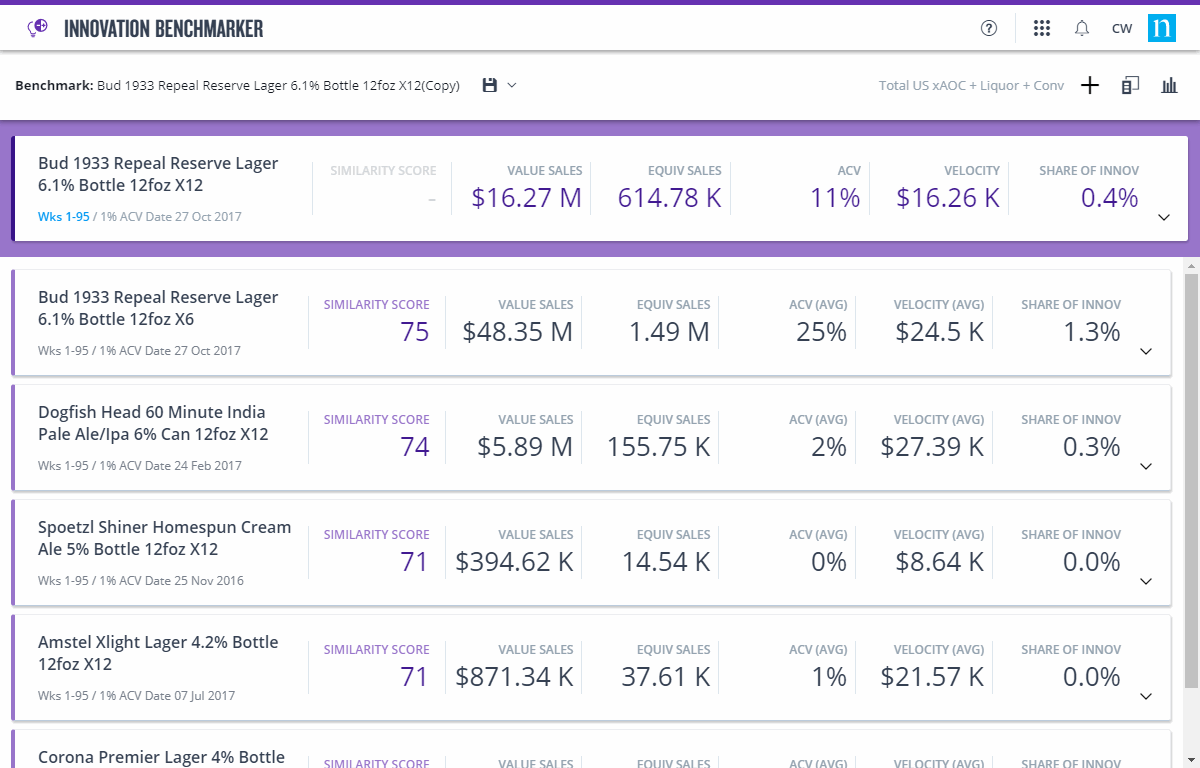Click the equiv sales '14.54 K'
The width and height of the screenshot is (1200, 768).
[x=666, y=562]
